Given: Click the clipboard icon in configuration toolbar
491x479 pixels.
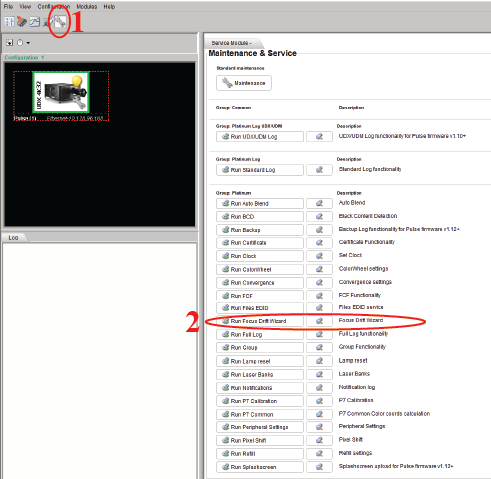Looking at the screenshot, I should (20, 43).
